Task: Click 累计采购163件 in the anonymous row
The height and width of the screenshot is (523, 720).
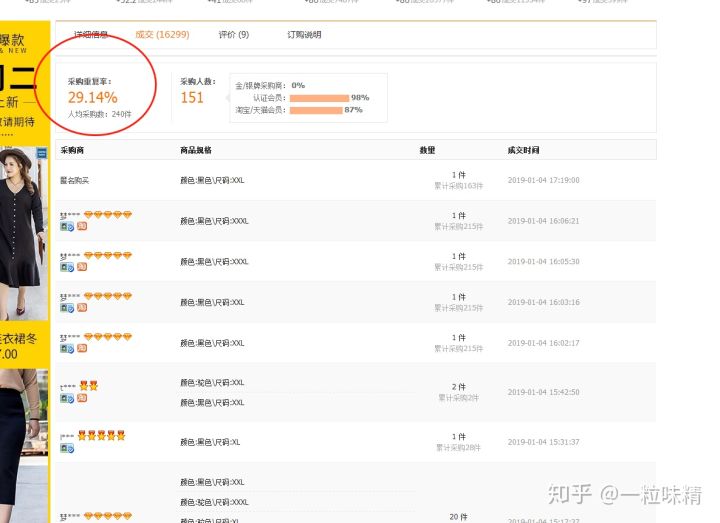Action: (459, 186)
